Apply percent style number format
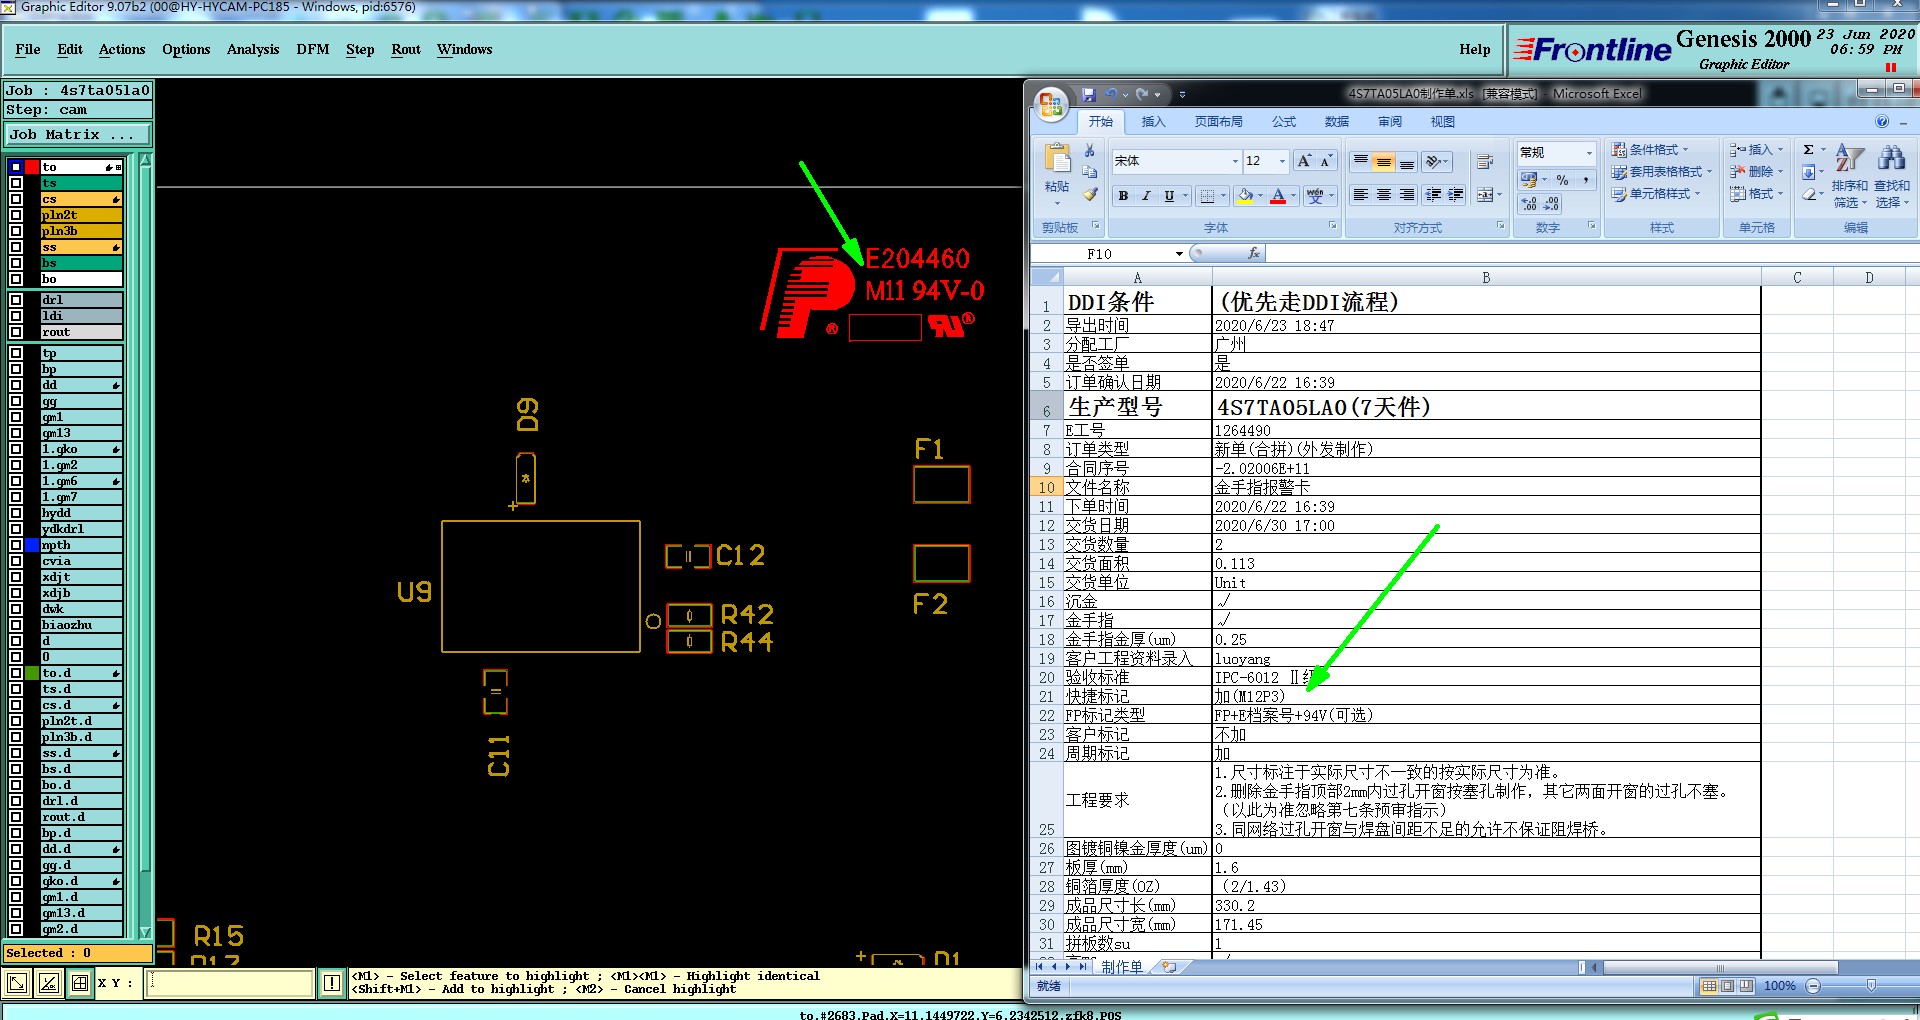 (x=1562, y=180)
